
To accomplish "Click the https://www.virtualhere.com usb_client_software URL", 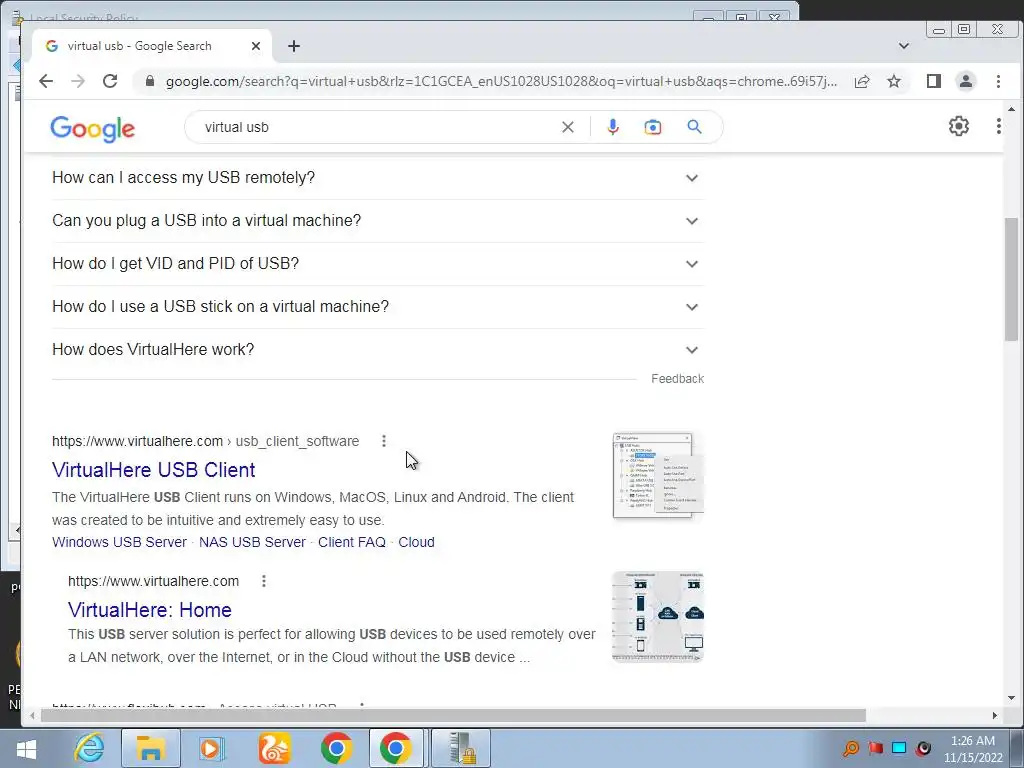I will tap(206, 441).
